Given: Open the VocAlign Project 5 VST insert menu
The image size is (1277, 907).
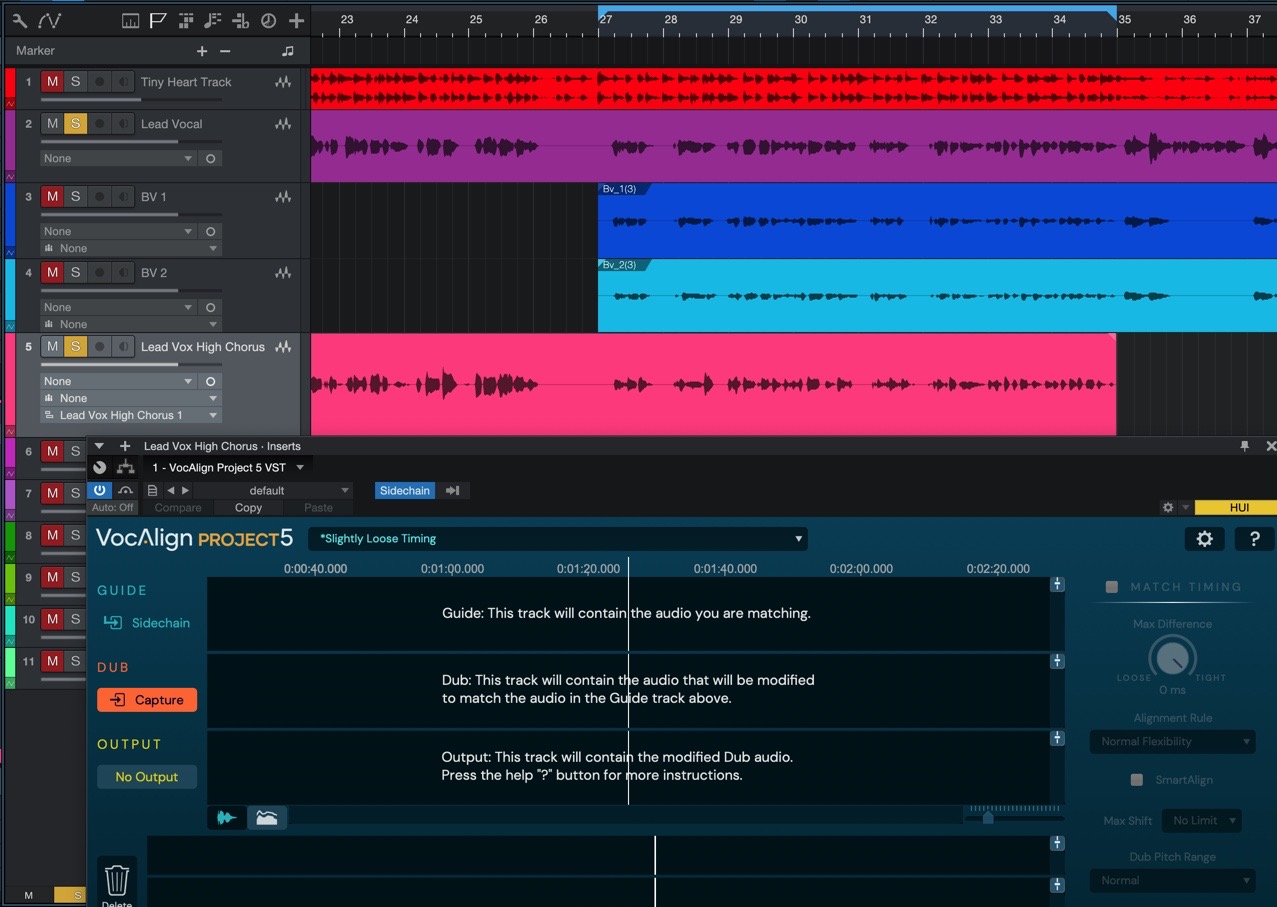Looking at the screenshot, I should (228, 467).
